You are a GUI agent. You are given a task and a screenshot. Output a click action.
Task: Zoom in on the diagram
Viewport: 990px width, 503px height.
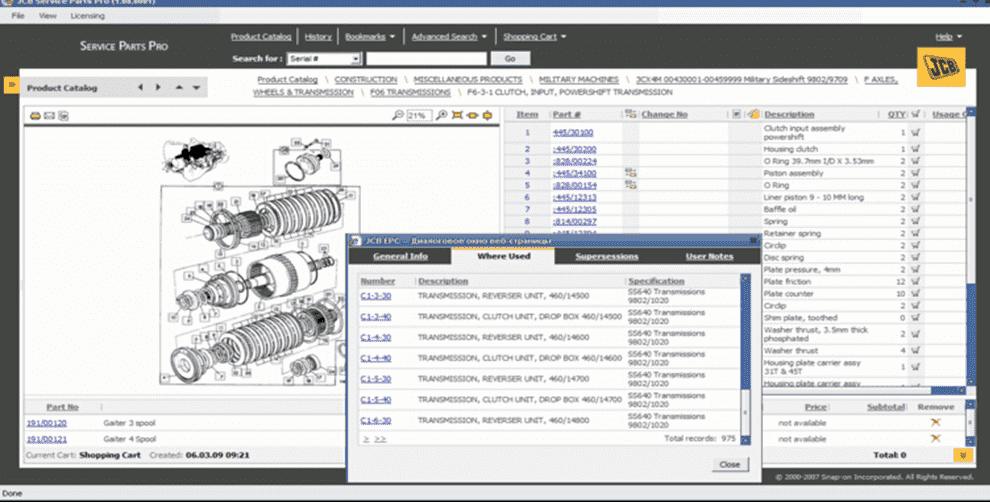[441, 115]
